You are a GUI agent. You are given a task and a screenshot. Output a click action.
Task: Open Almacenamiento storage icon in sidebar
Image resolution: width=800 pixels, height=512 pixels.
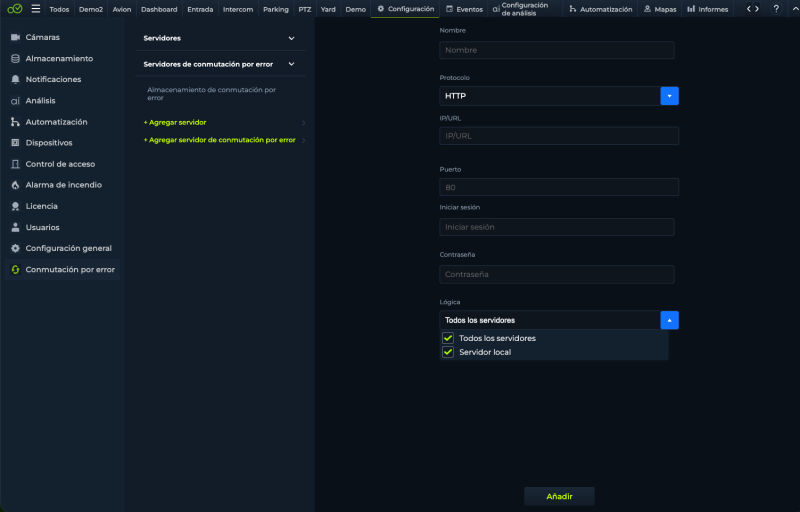(x=15, y=59)
